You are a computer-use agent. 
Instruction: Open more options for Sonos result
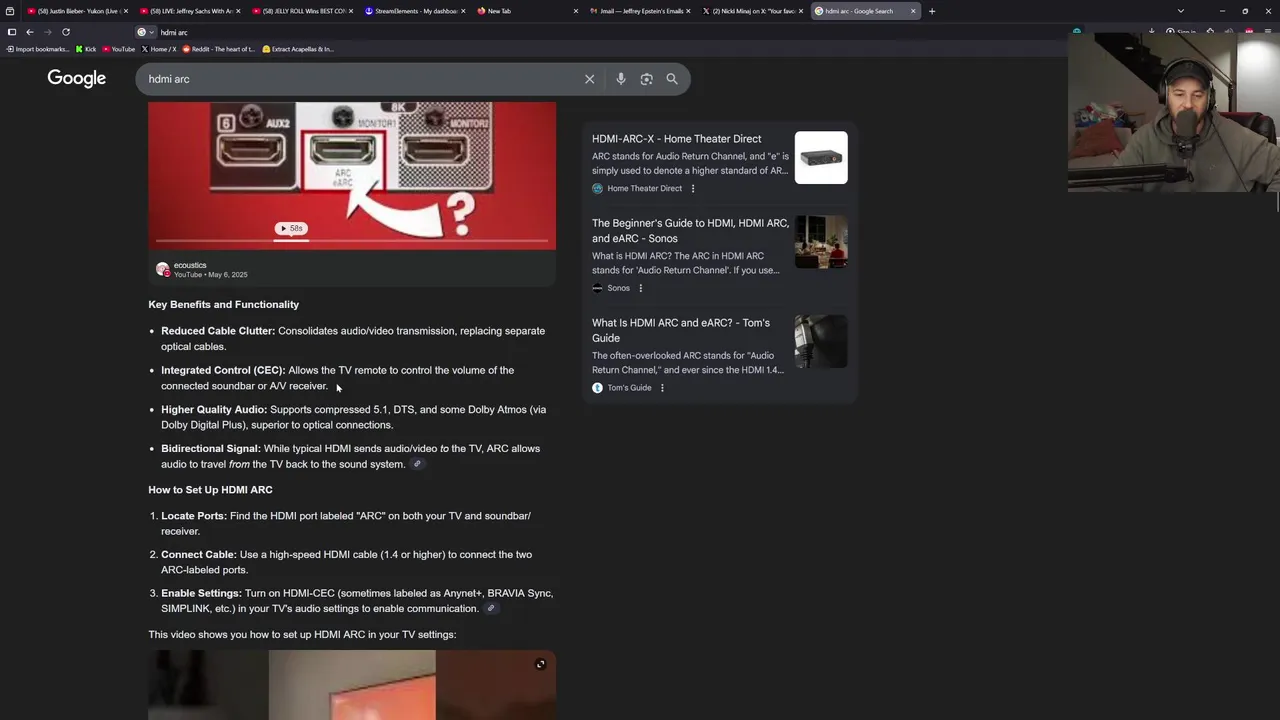point(640,288)
